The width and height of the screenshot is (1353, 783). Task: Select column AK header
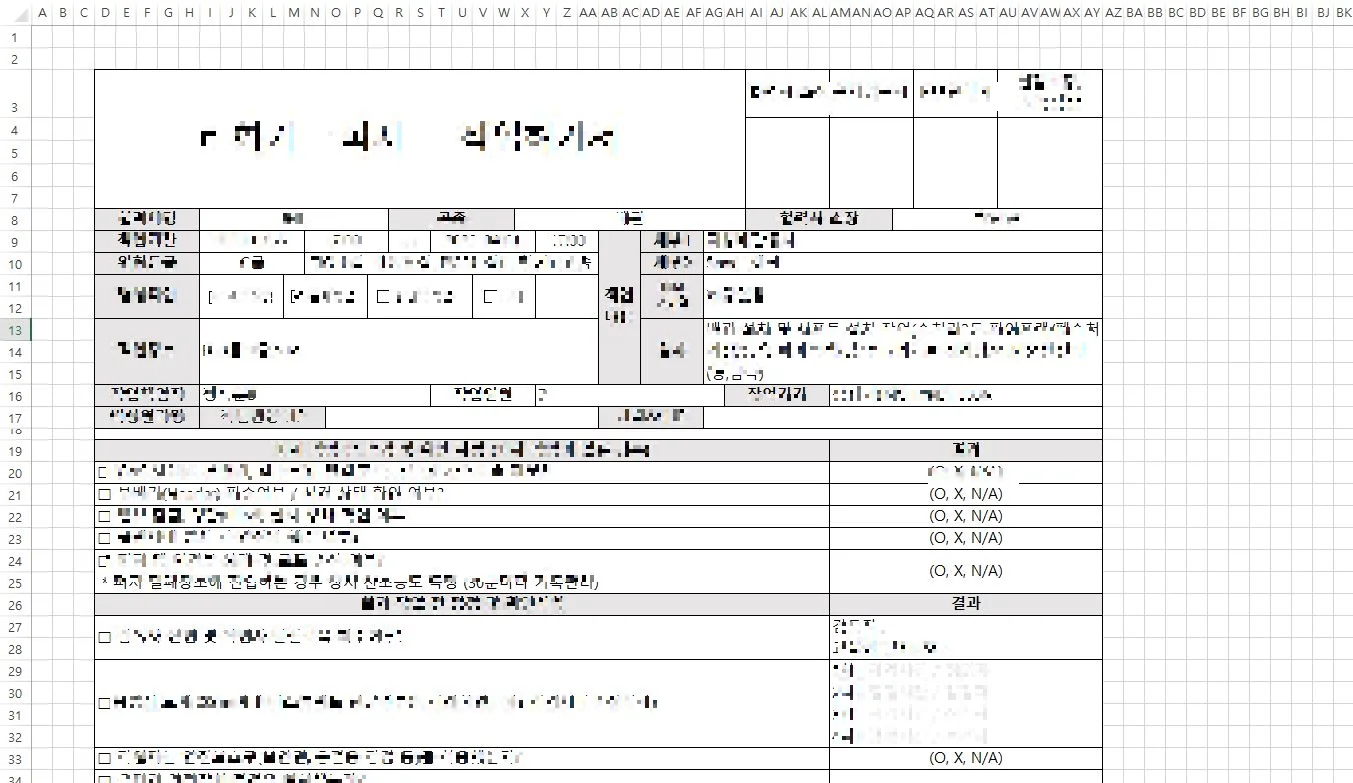click(798, 13)
